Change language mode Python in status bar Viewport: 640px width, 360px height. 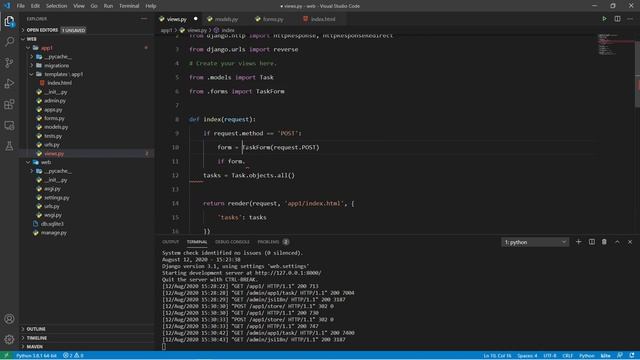pos(587,356)
